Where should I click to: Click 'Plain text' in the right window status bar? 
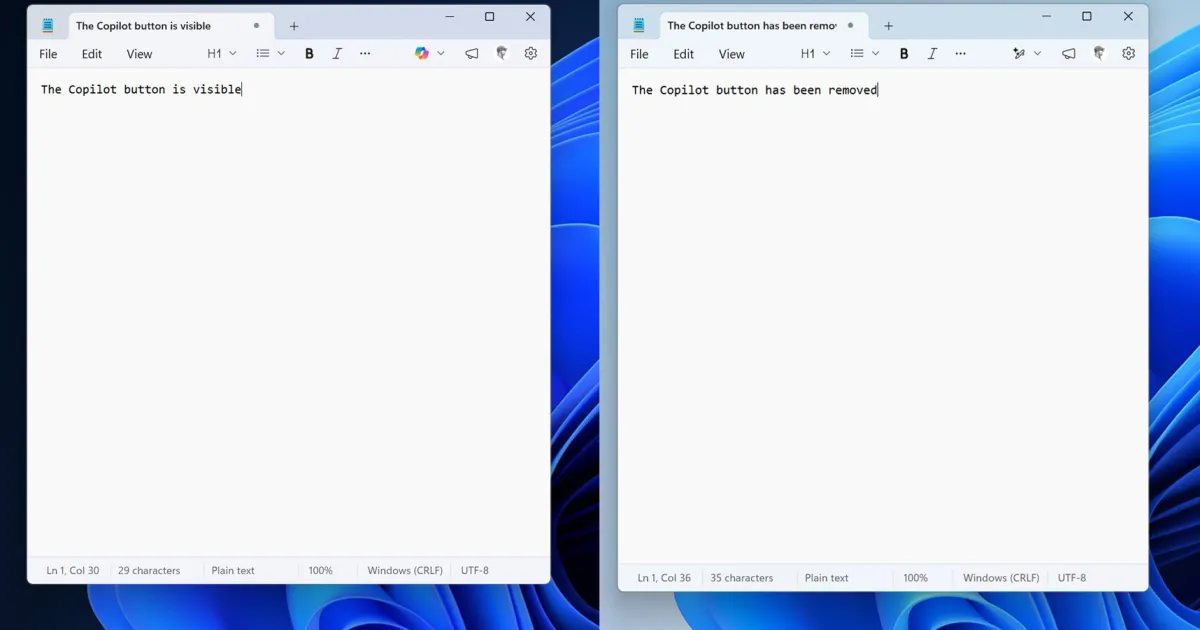point(827,578)
